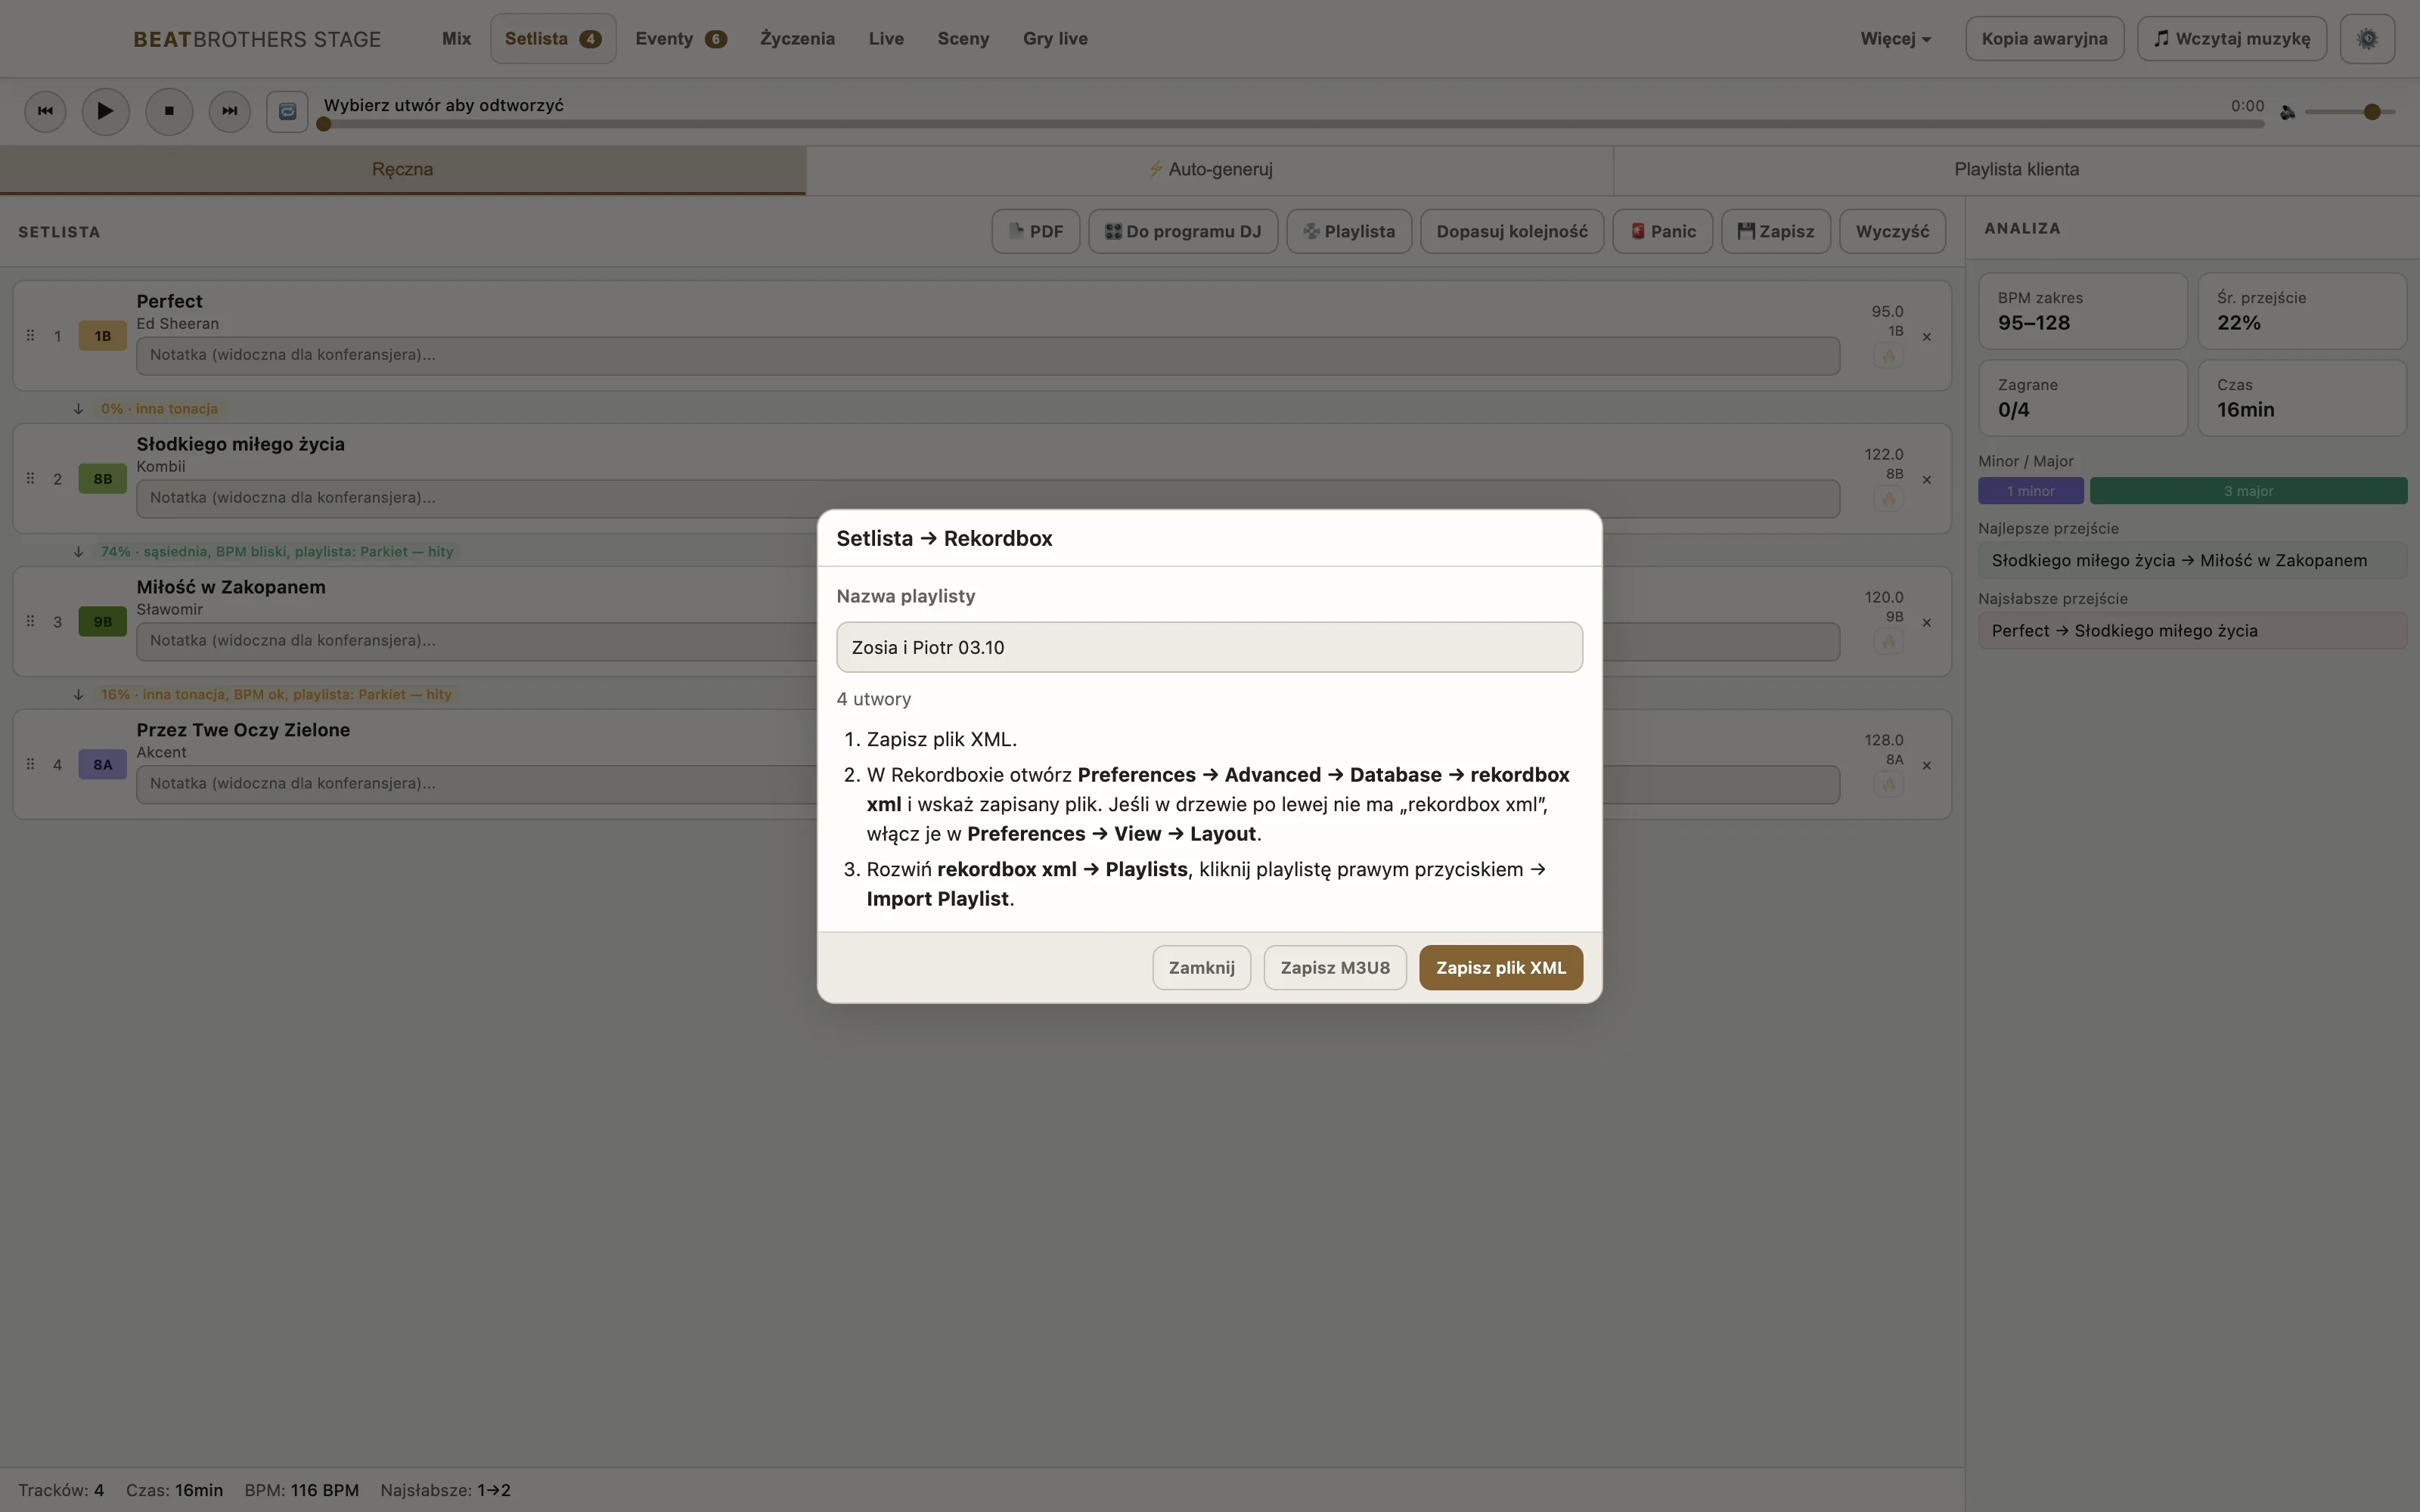The height and width of the screenshot is (1512, 2420).
Task: Remove Słodkiego miłego życia with its x icon
Action: pyautogui.click(x=1926, y=480)
